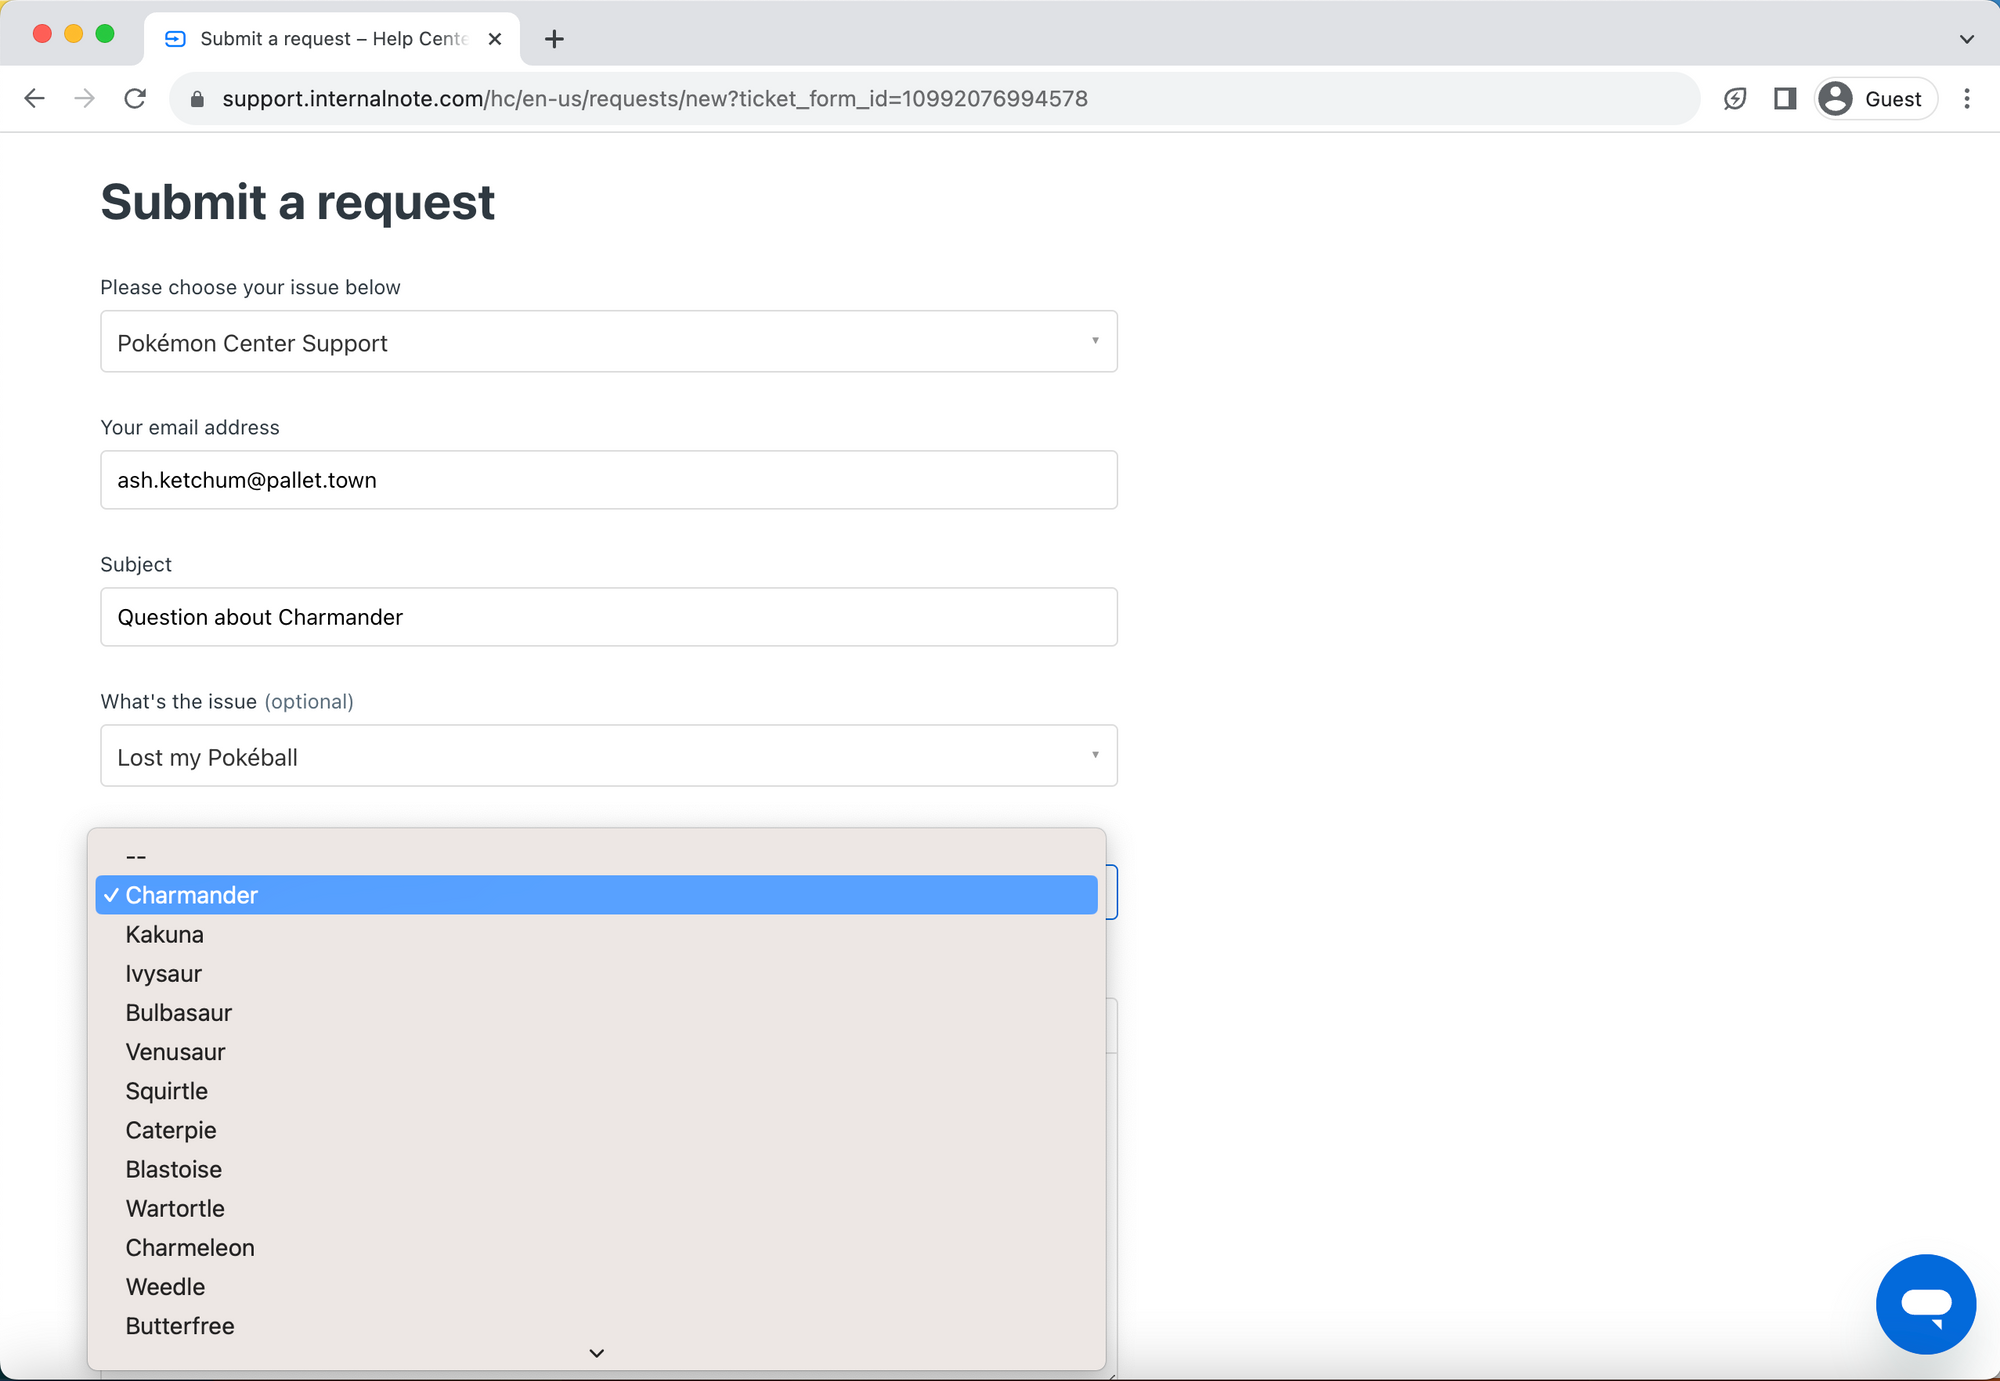
Task: Reload the page
Action: pyautogui.click(x=135, y=98)
